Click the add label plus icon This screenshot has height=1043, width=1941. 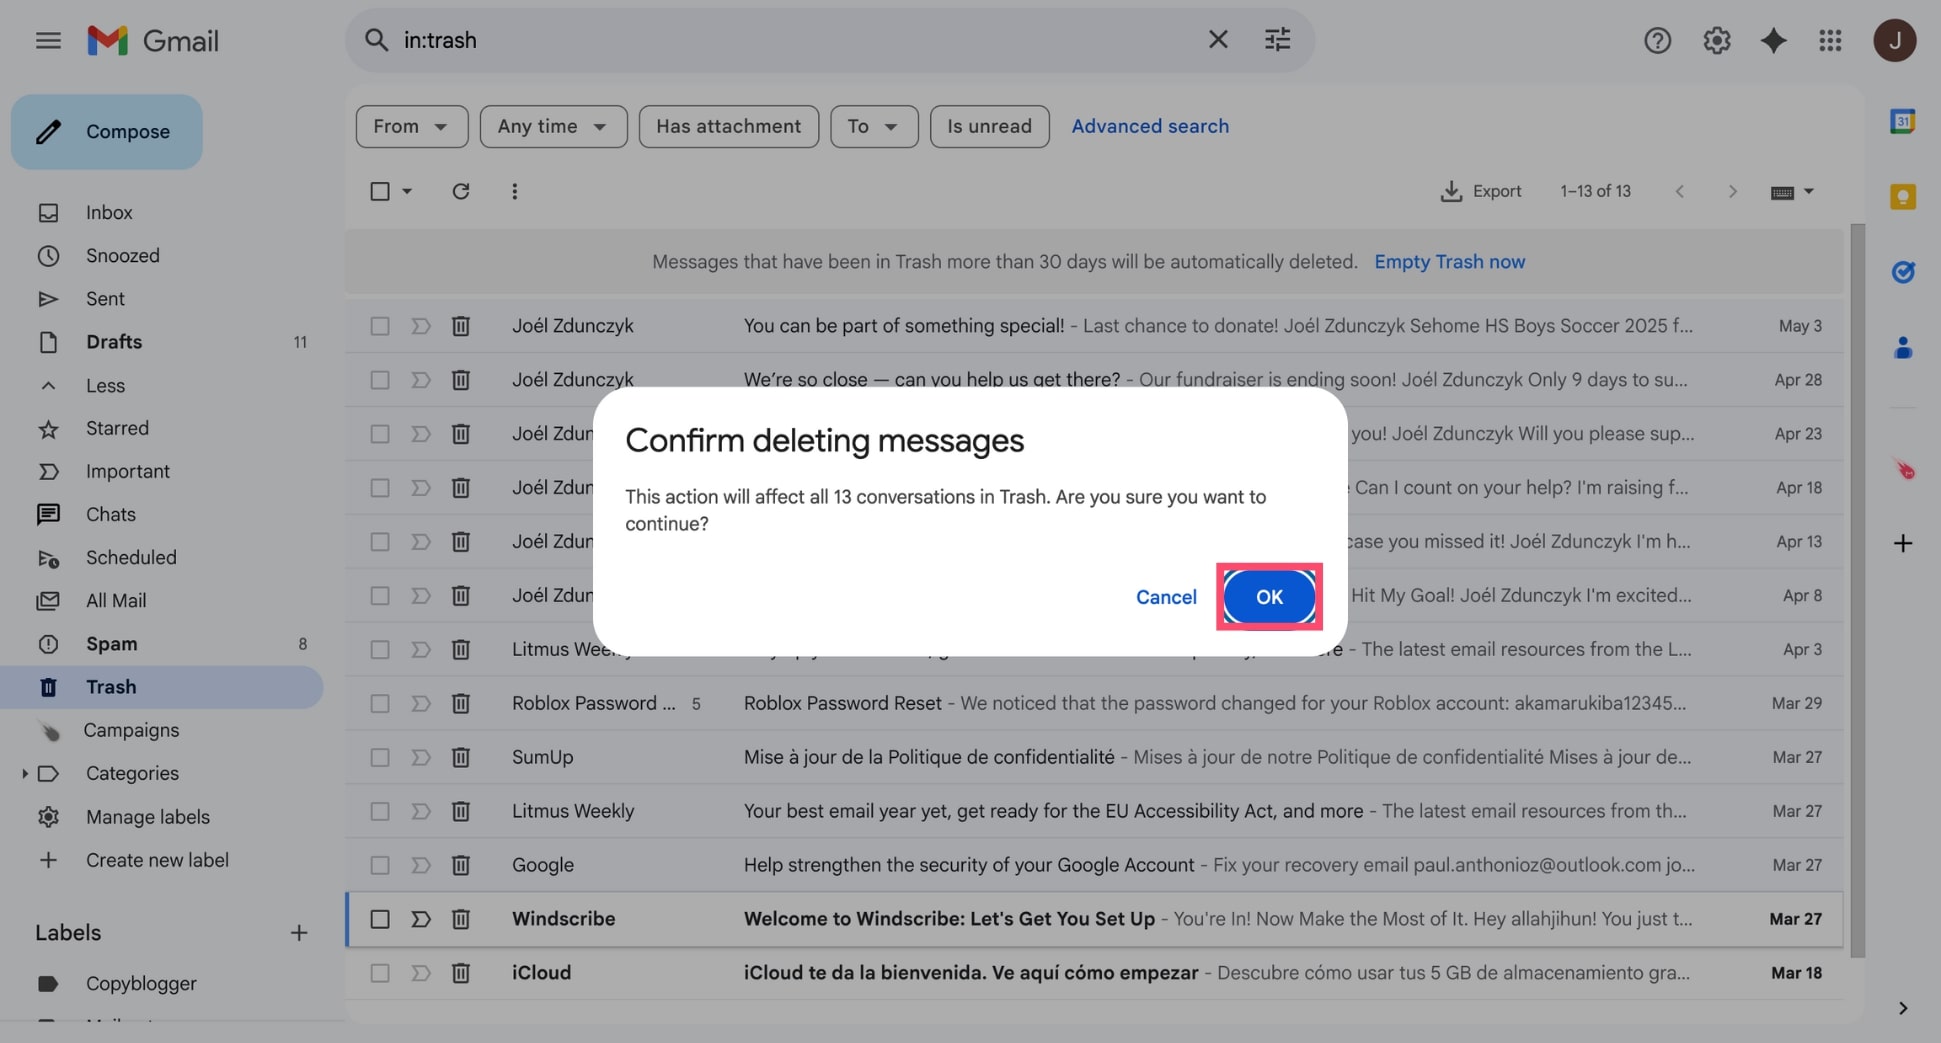click(x=298, y=933)
